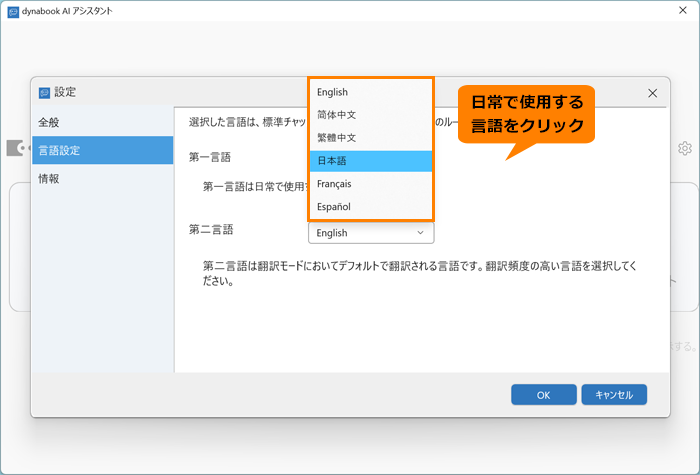Close the dynabook AI アシスタント window
The height and width of the screenshot is (475, 700).
[x=683, y=10]
